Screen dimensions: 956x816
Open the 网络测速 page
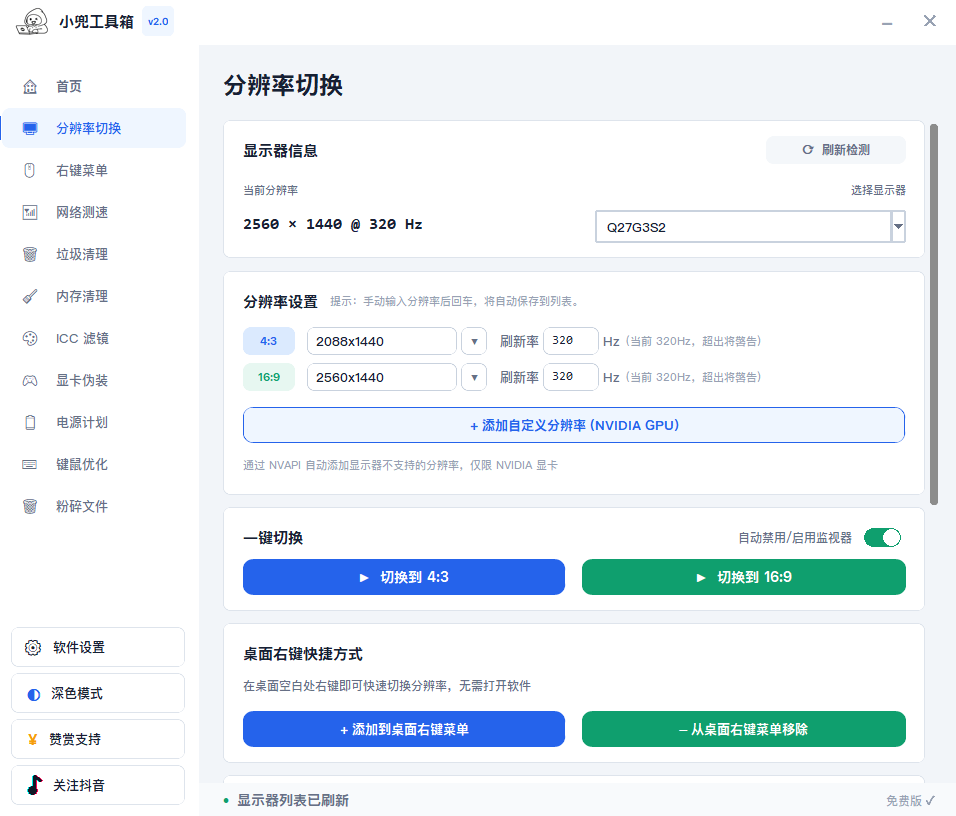pyautogui.click(x=95, y=212)
